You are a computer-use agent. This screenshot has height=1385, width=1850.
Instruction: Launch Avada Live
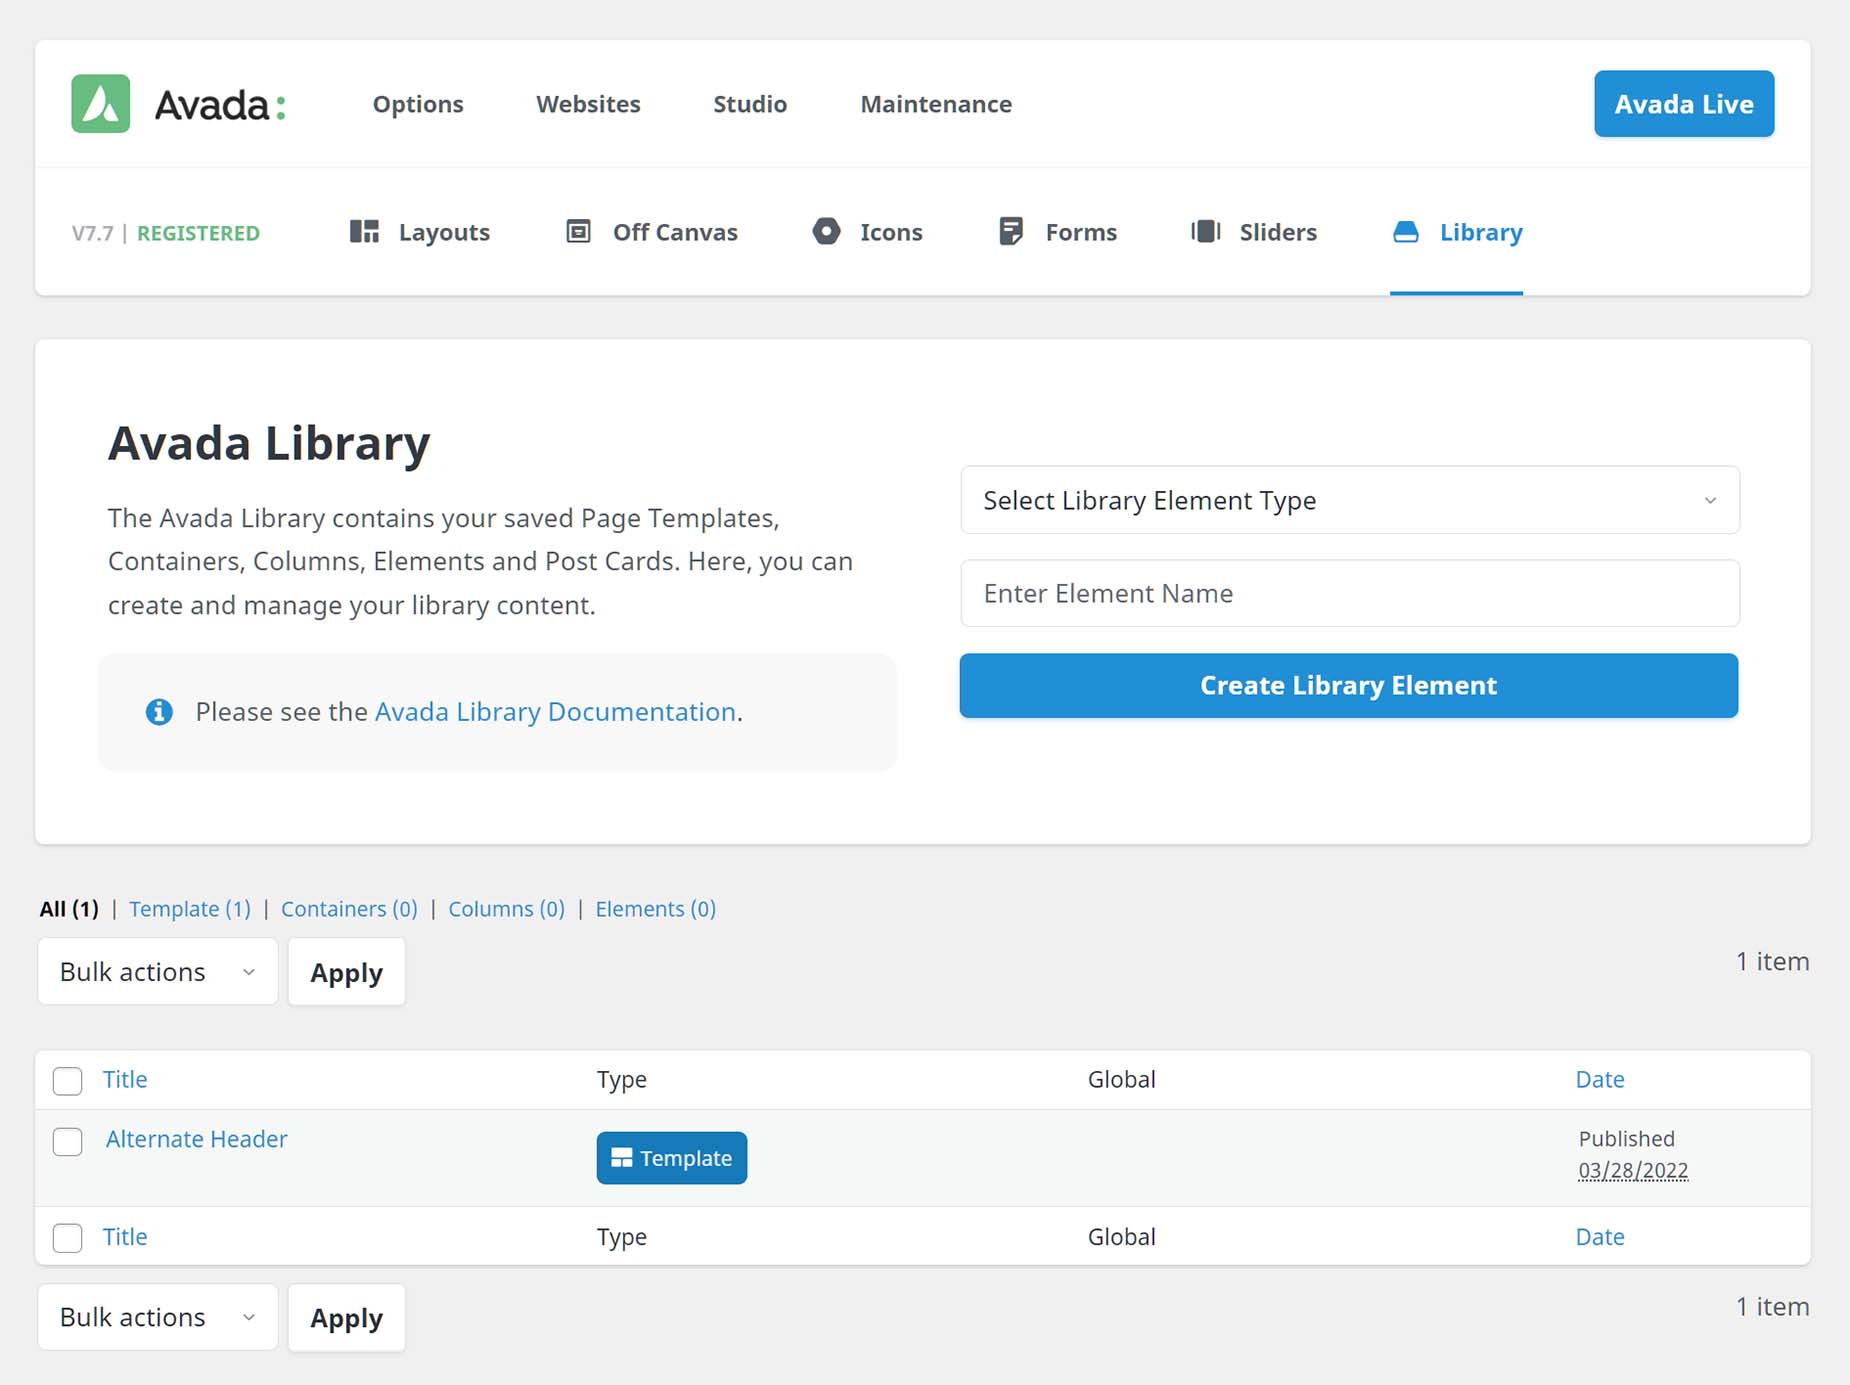(1684, 104)
